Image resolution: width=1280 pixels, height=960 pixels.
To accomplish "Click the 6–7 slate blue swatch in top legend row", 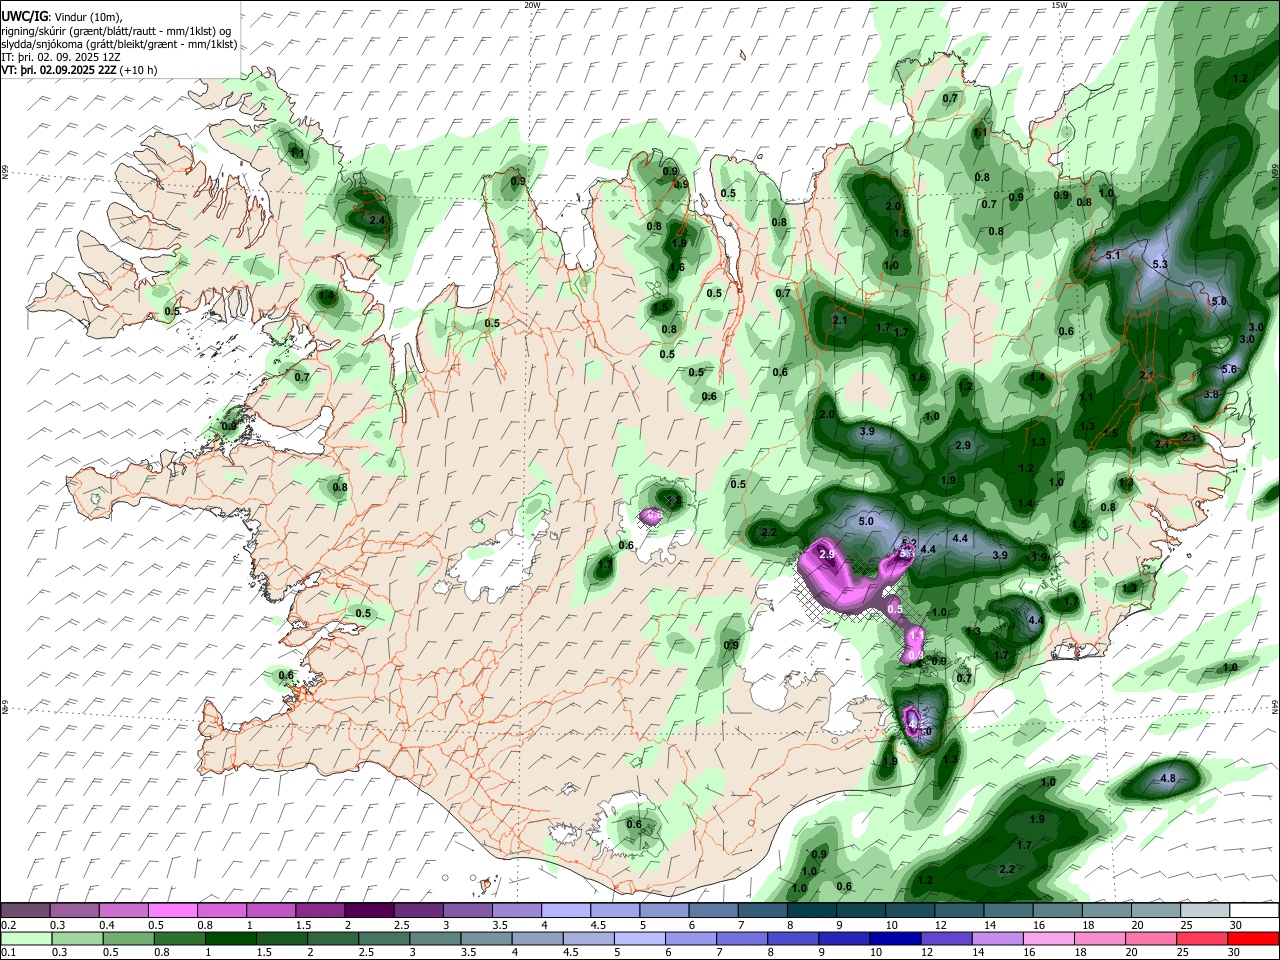I will coord(714,910).
